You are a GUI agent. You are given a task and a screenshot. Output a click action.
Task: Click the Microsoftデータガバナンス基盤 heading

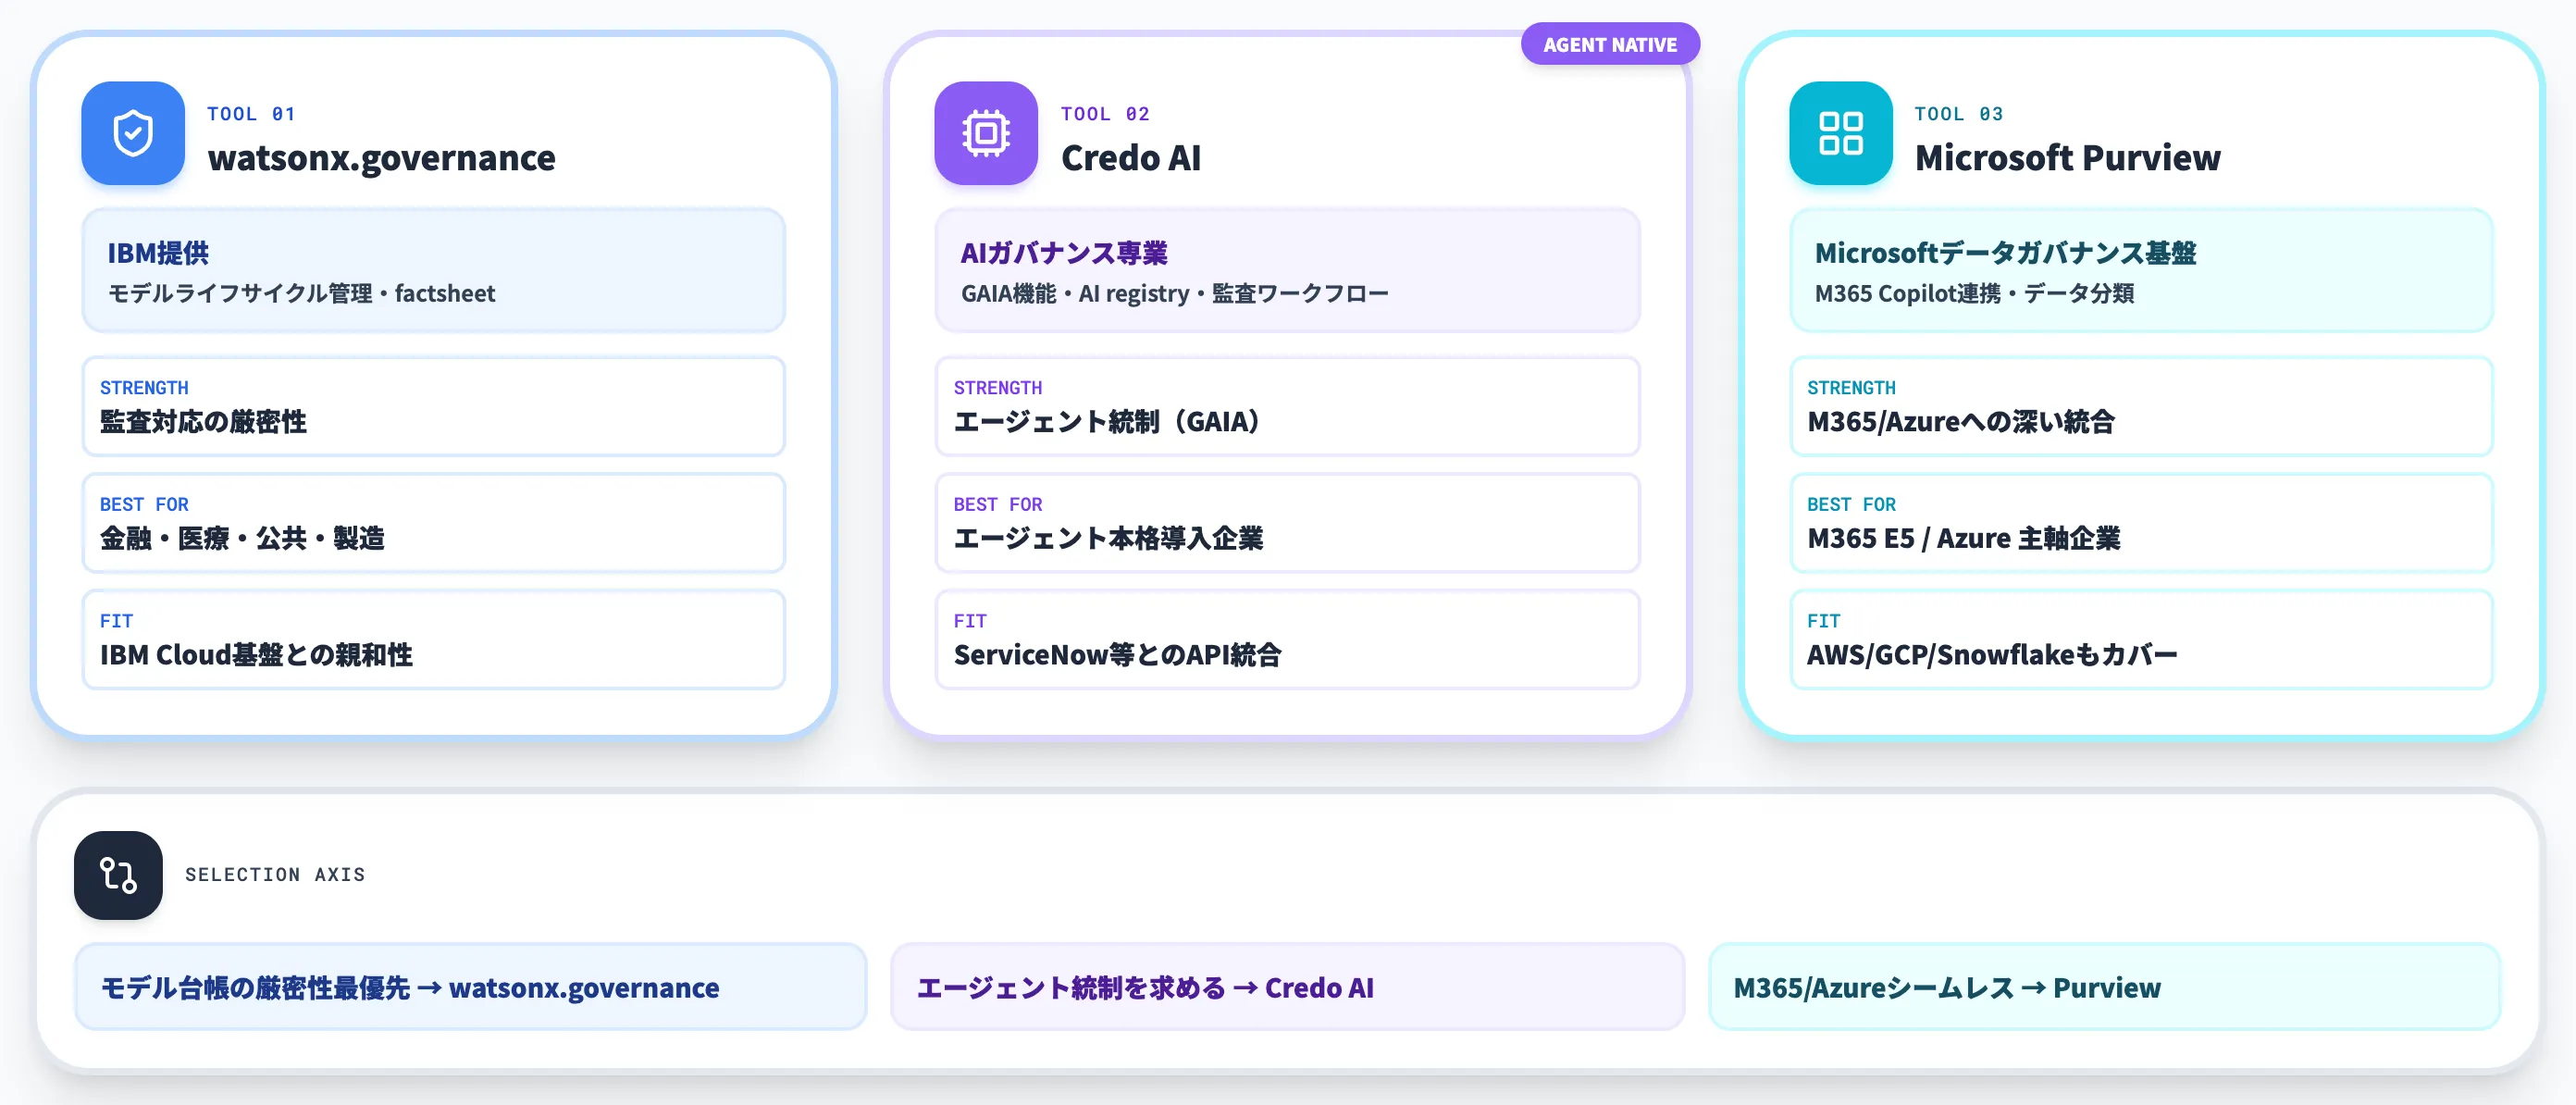click(x=2005, y=253)
